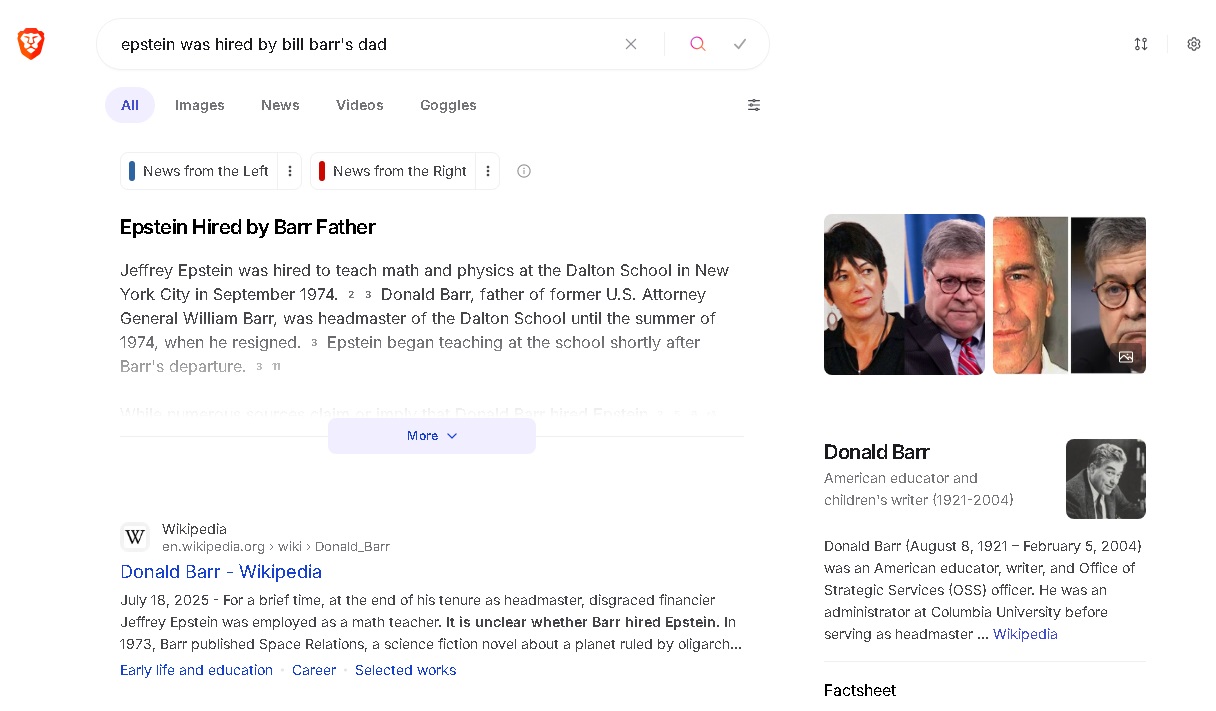1216x711 pixels.
Task: Switch to the Images tab
Action: 200,105
